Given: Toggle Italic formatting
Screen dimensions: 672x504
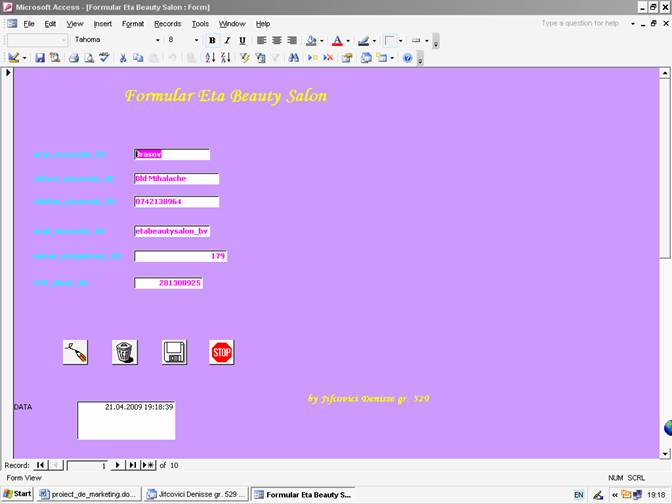Looking at the screenshot, I should point(227,40).
